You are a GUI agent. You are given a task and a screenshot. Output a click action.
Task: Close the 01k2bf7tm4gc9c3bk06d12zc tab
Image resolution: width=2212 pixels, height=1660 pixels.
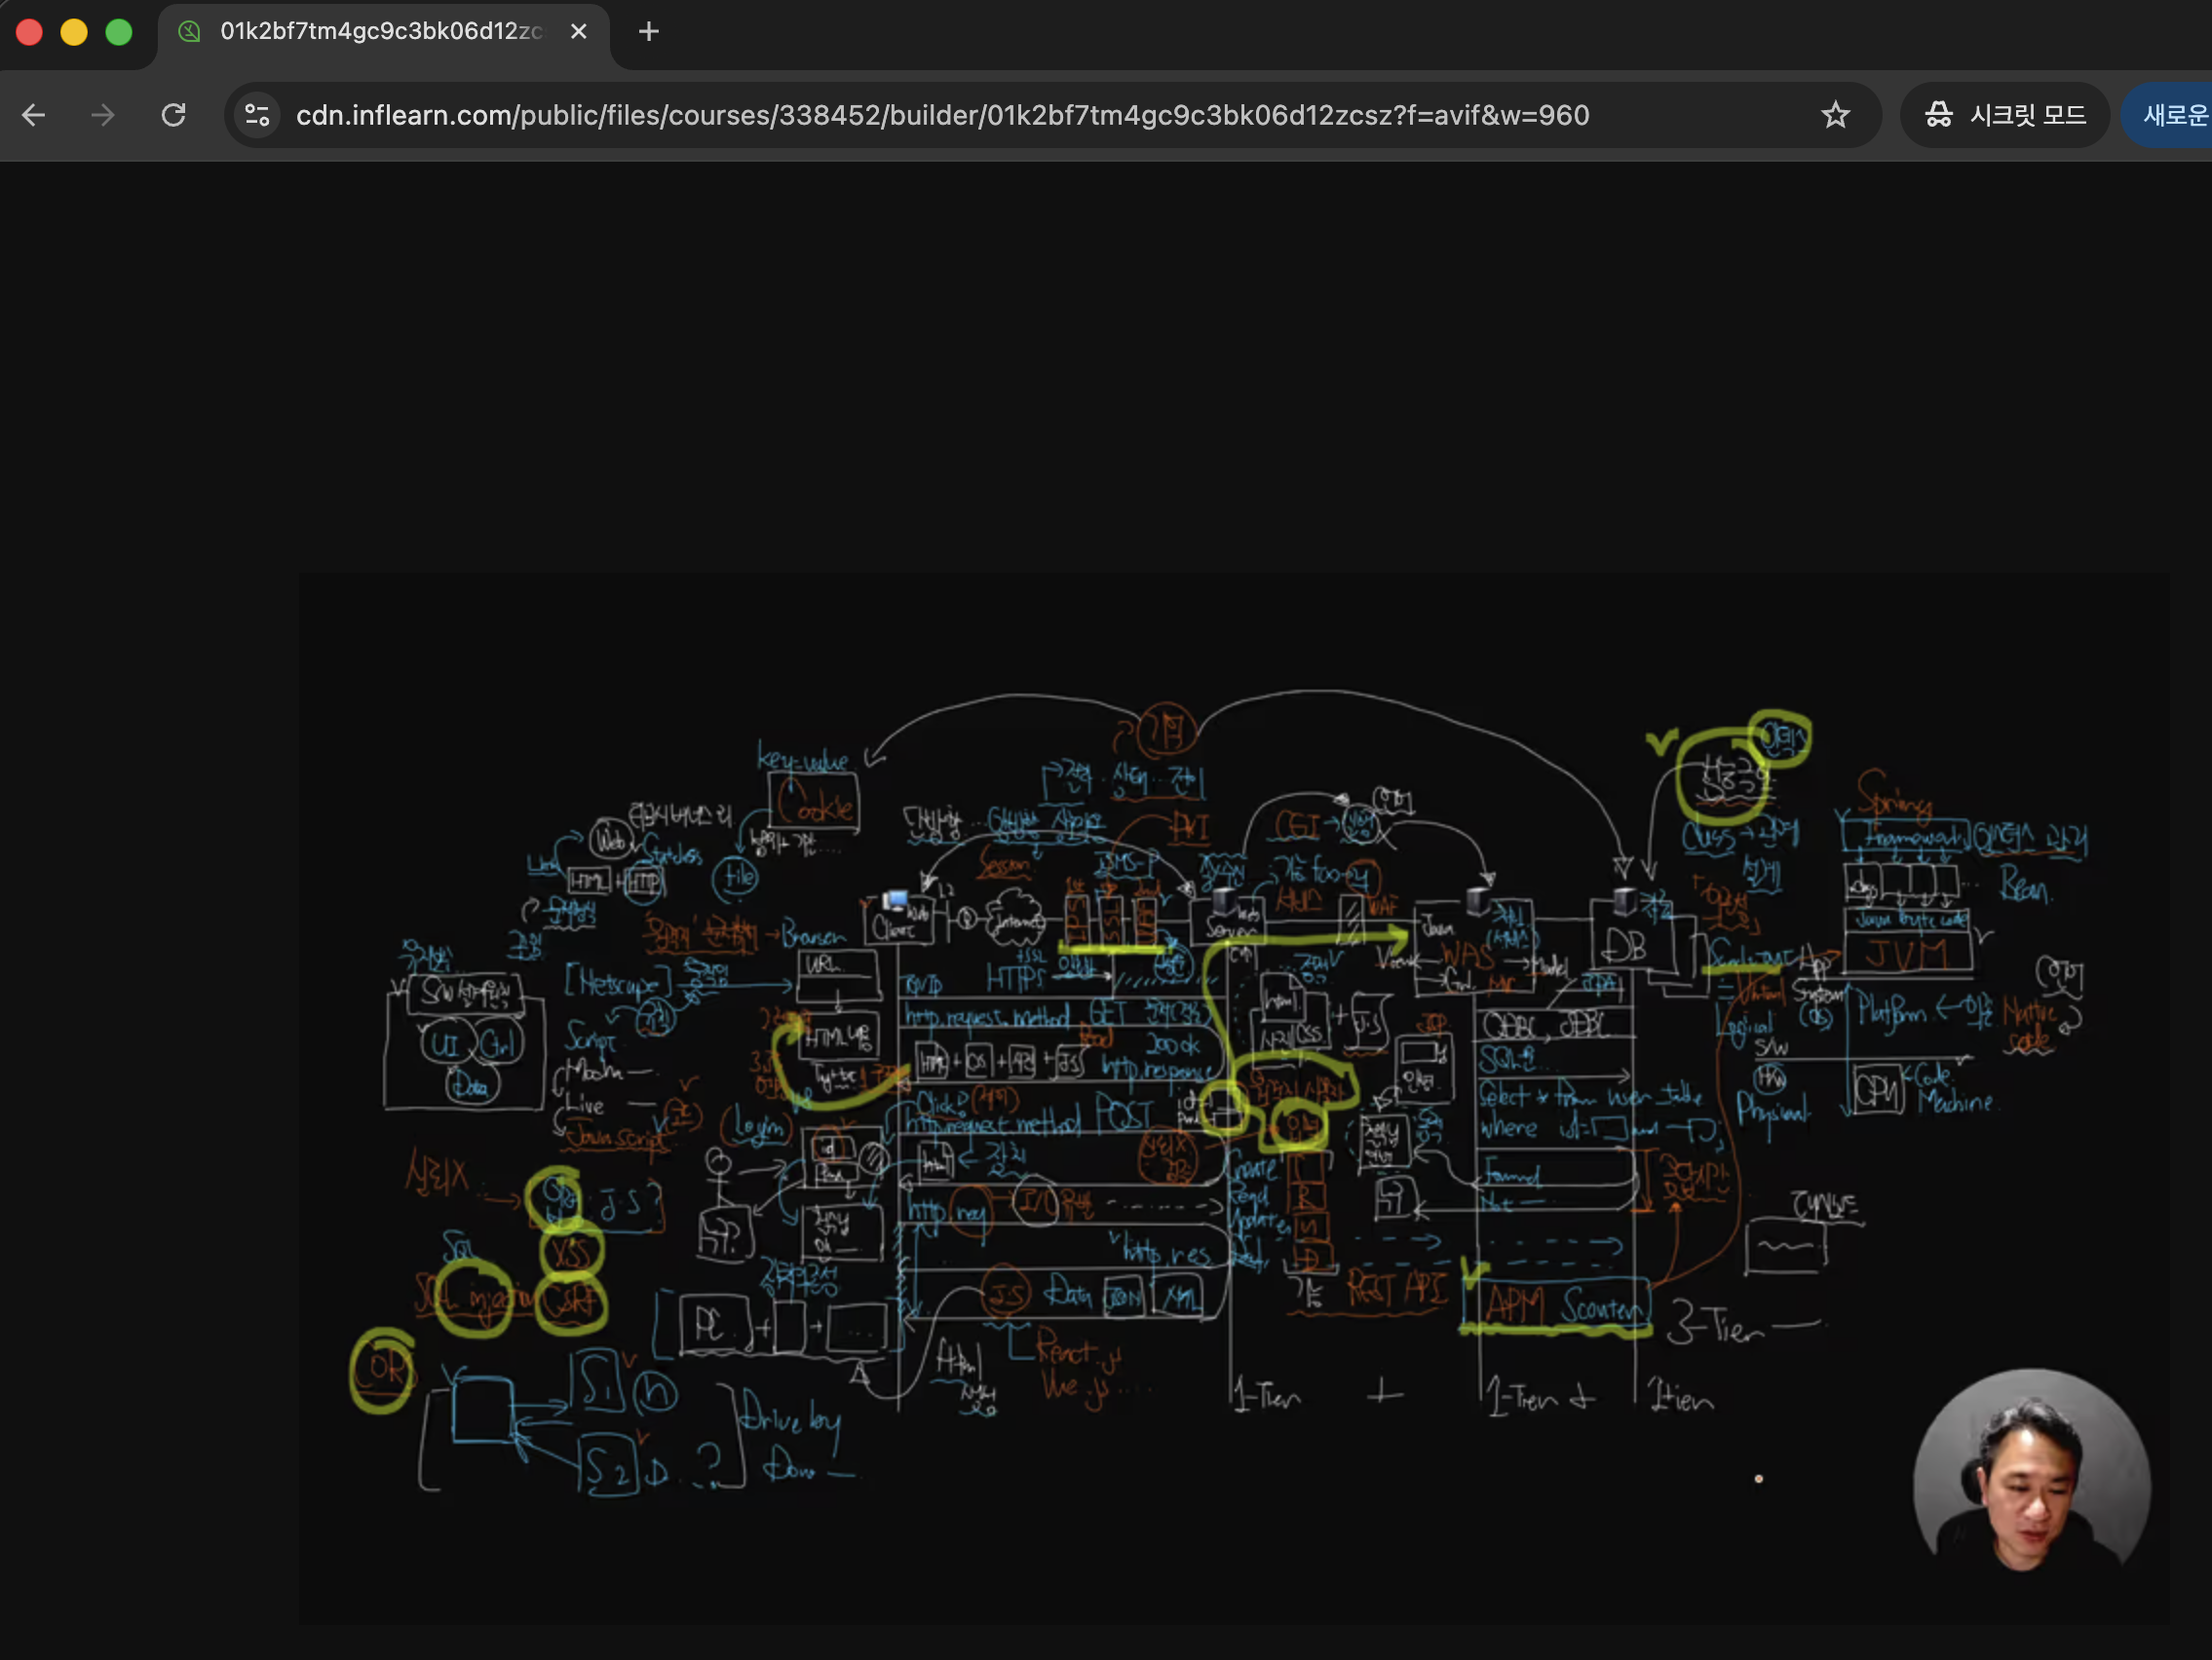(x=578, y=32)
